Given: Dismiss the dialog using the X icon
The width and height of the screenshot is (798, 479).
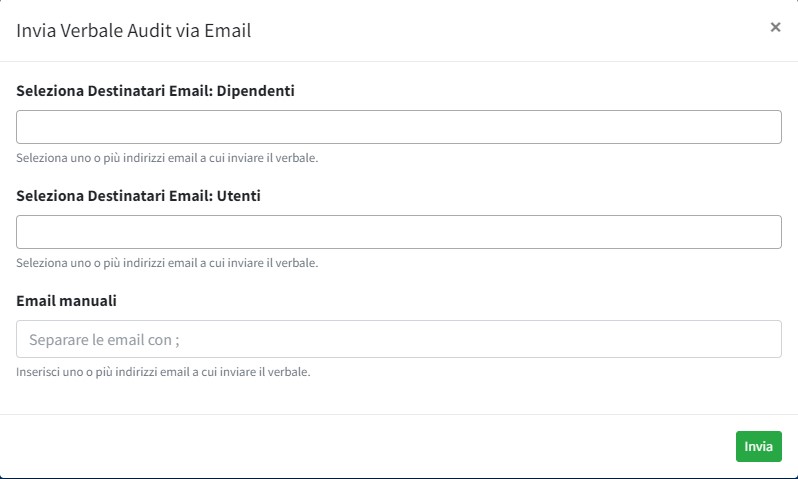Looking at the screenshot, I should pyautogui.click(x=775, y=28).
